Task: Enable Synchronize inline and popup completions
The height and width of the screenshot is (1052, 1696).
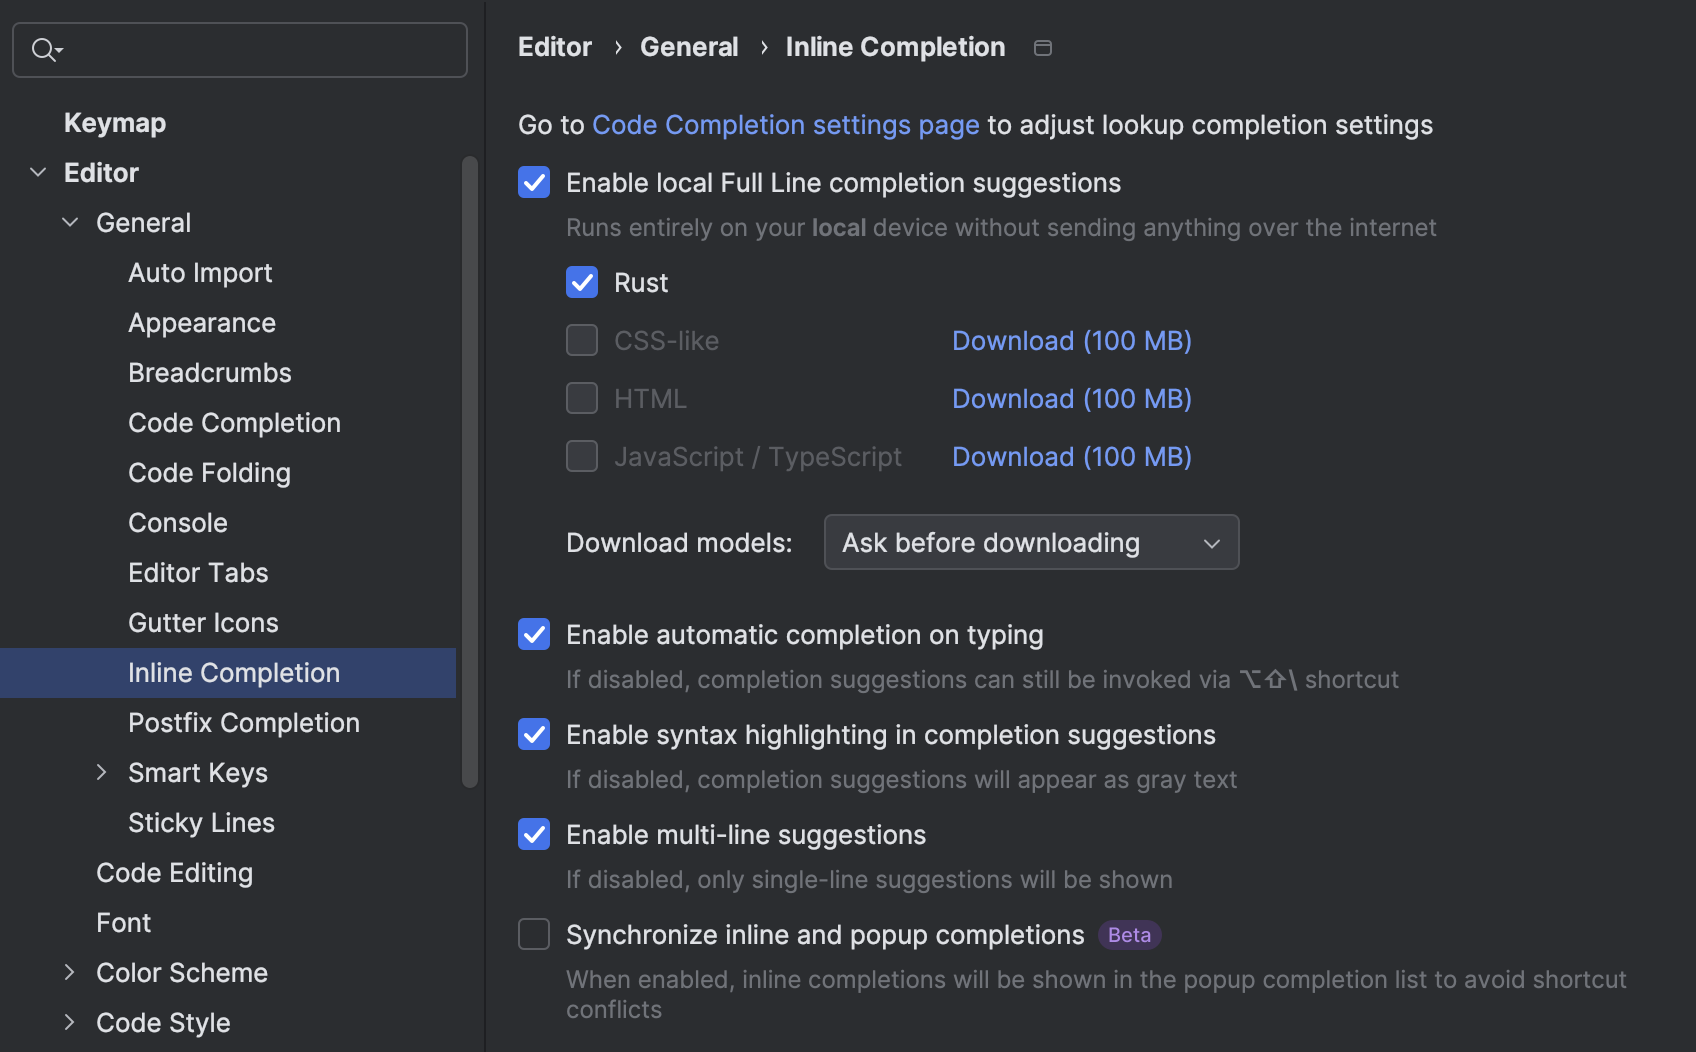Action: 534,935
